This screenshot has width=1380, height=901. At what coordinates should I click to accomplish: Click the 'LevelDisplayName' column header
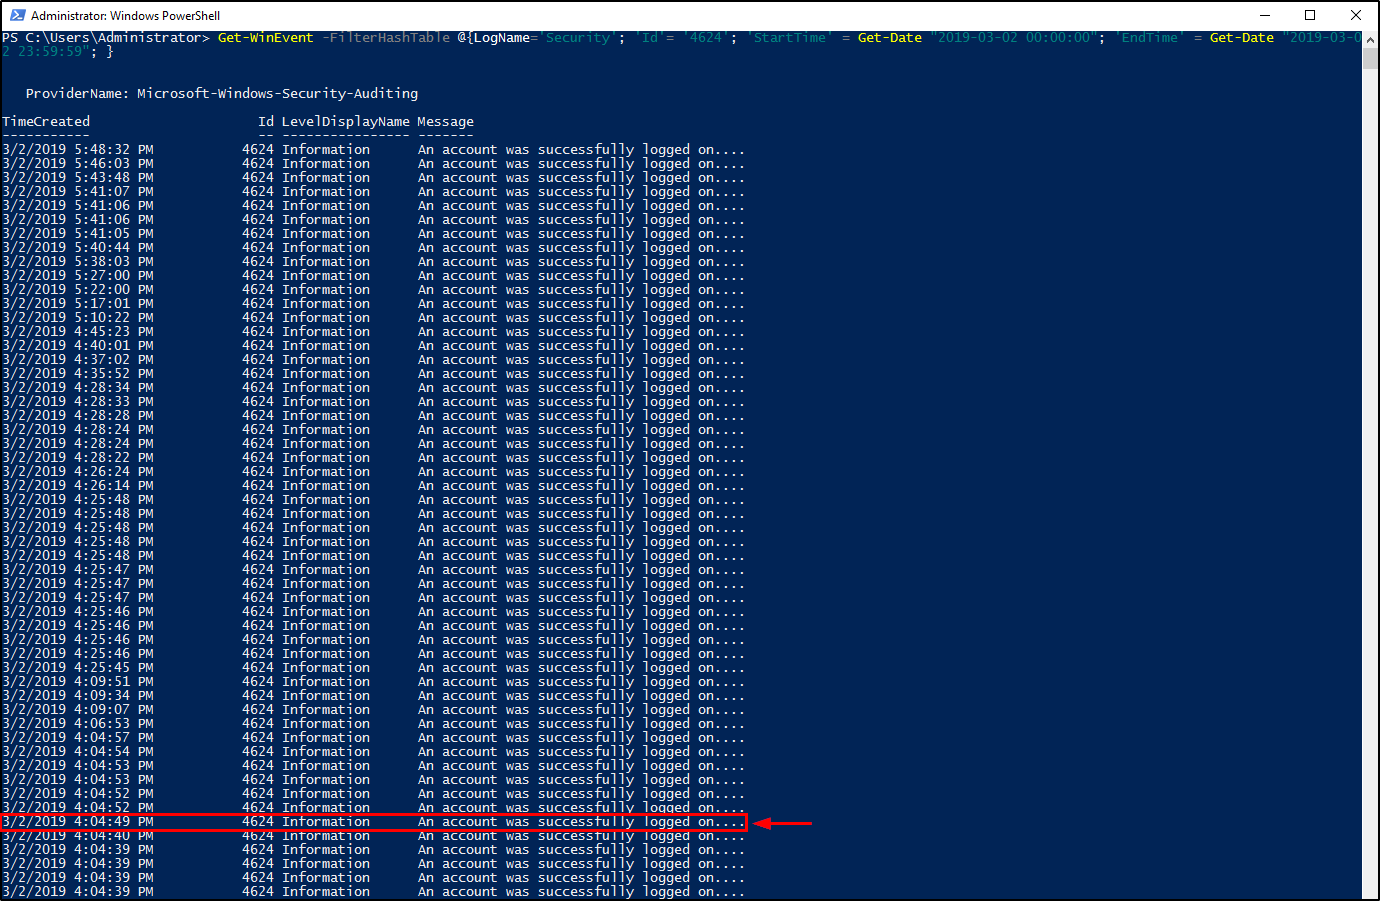tap(345, 122)
